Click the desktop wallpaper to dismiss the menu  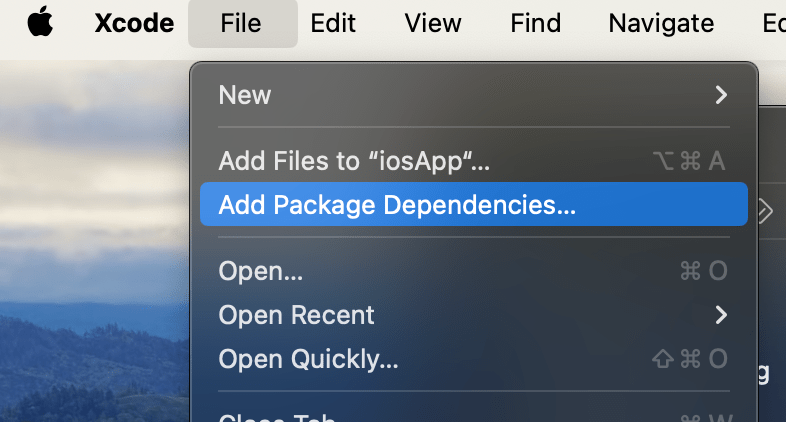coord(90,250)
